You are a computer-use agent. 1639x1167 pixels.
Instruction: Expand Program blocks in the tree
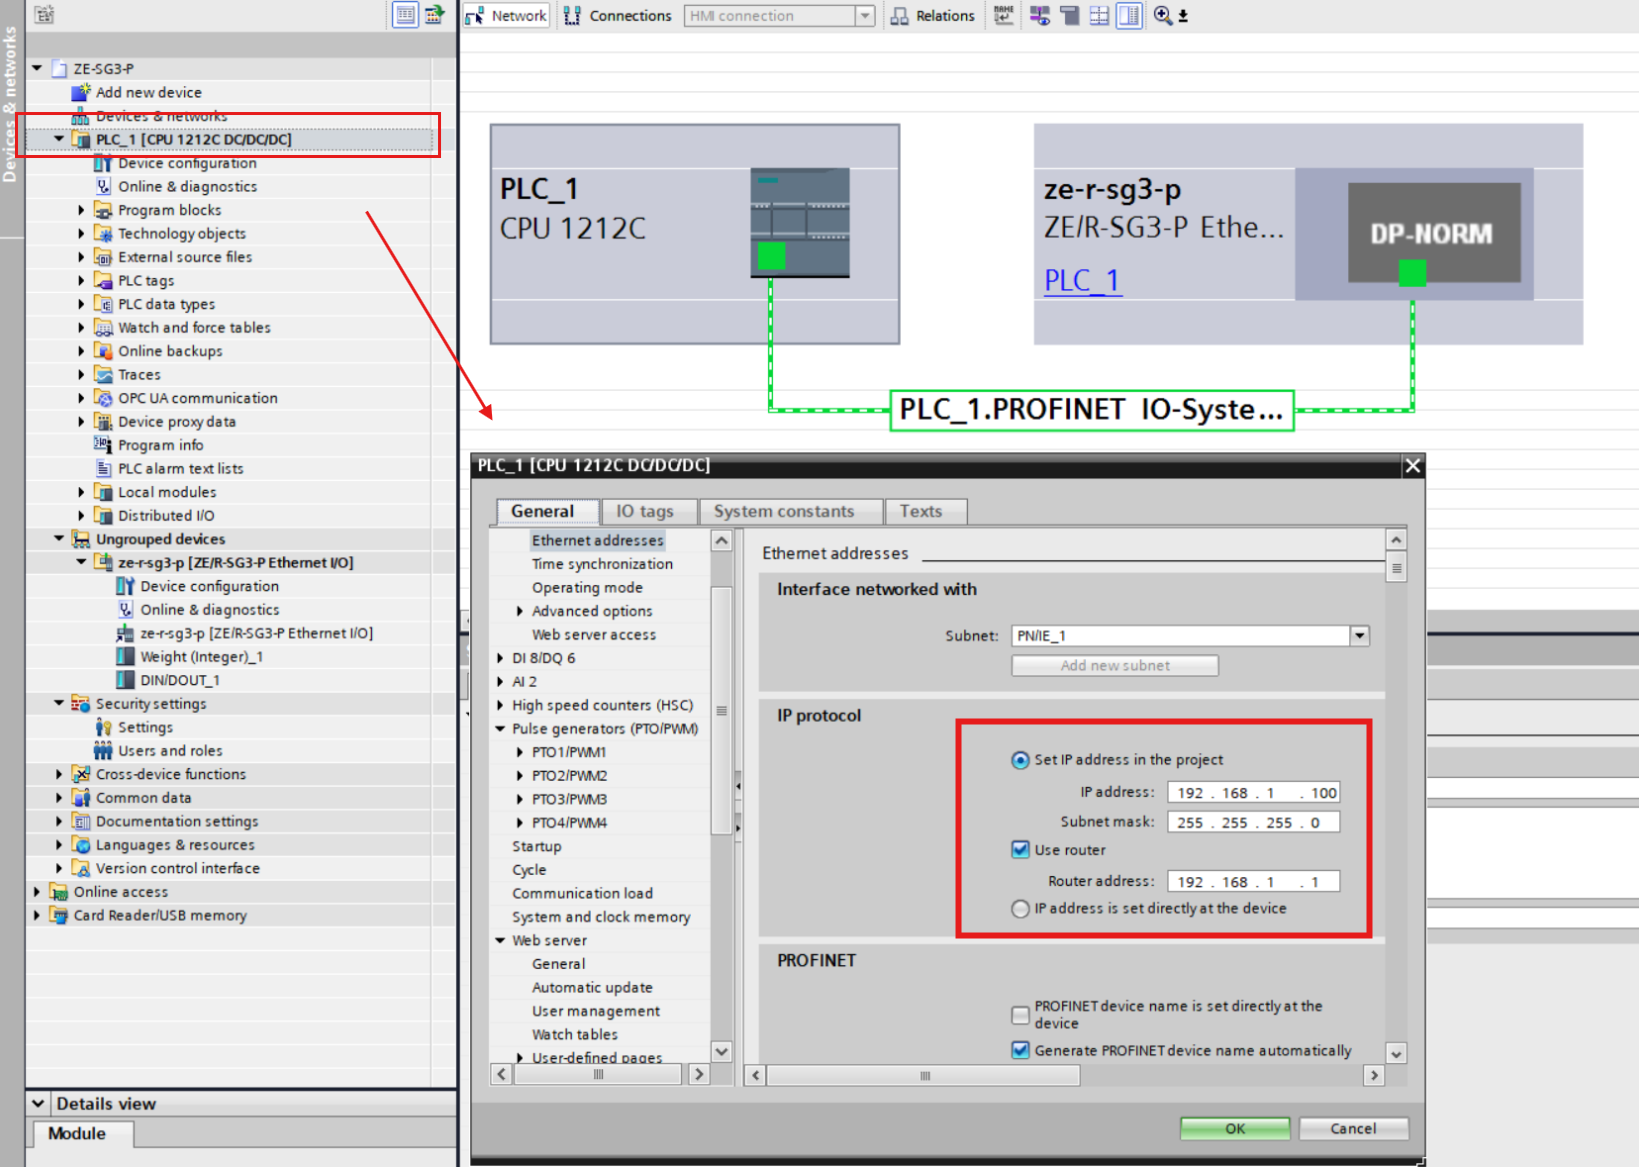(82, 210)
